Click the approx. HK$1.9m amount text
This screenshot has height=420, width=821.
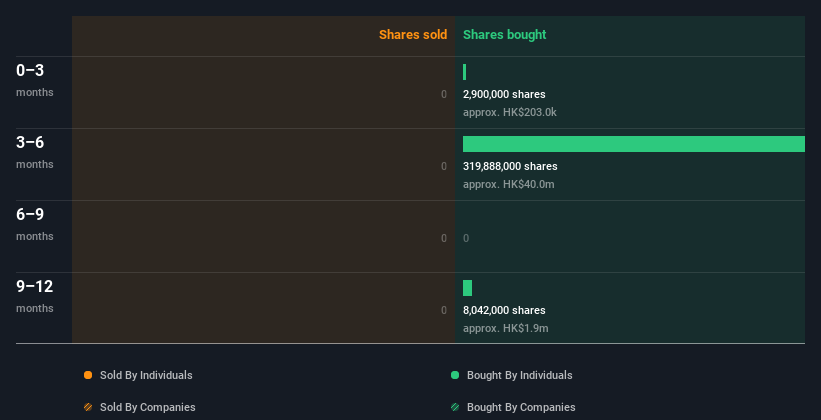pyautogui.click(x=506, y=328)
